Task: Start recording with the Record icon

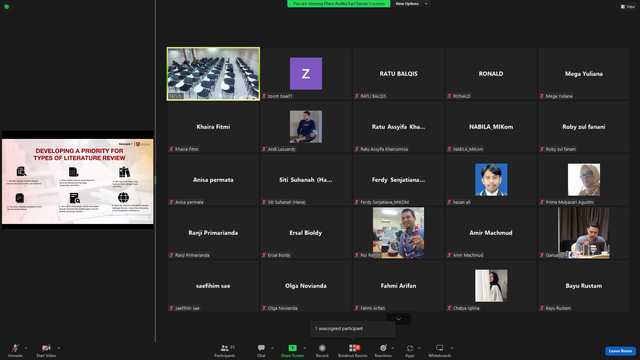Action: coord(322,348)
